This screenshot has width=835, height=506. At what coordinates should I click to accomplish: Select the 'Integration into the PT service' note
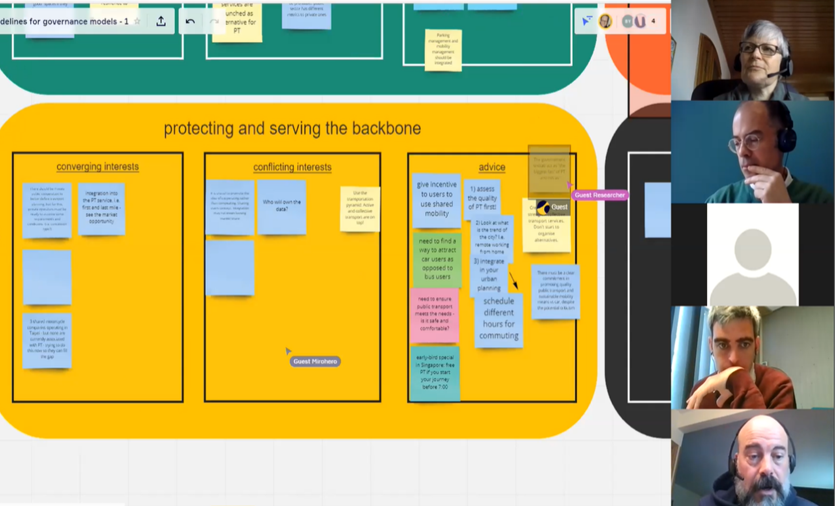pyautogui.click(x=102, y=209)
